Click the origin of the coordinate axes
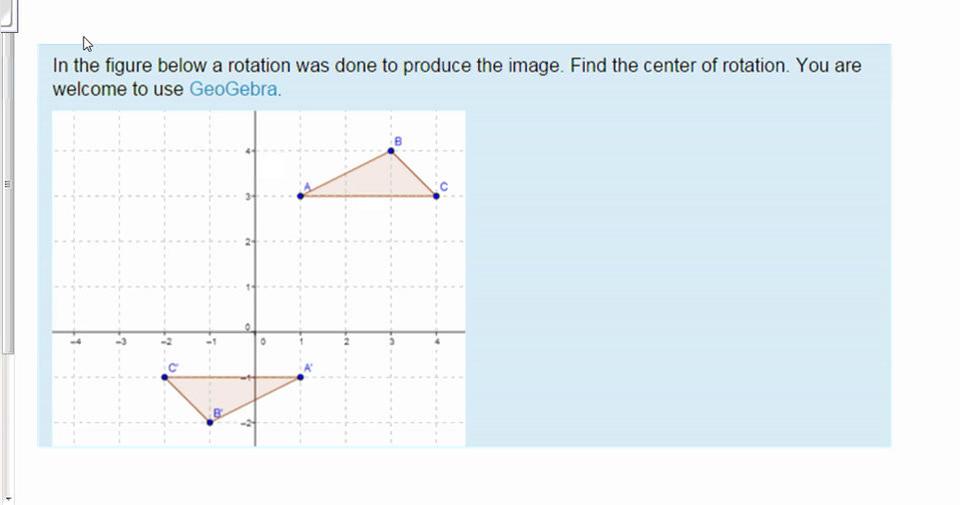The width and height of the screenshot is (960, 505). 255,332
